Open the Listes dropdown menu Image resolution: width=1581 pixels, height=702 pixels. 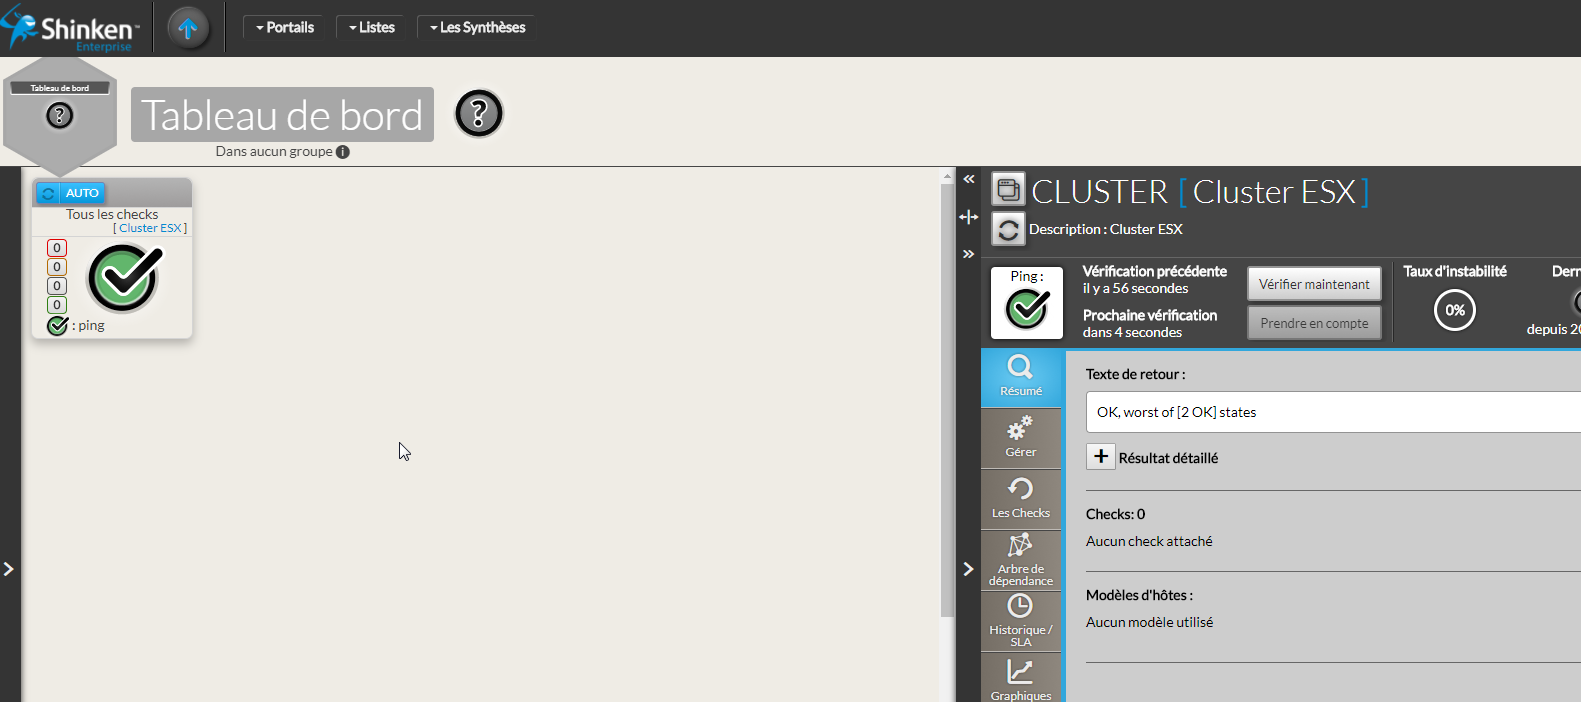[x=372, y=28]
